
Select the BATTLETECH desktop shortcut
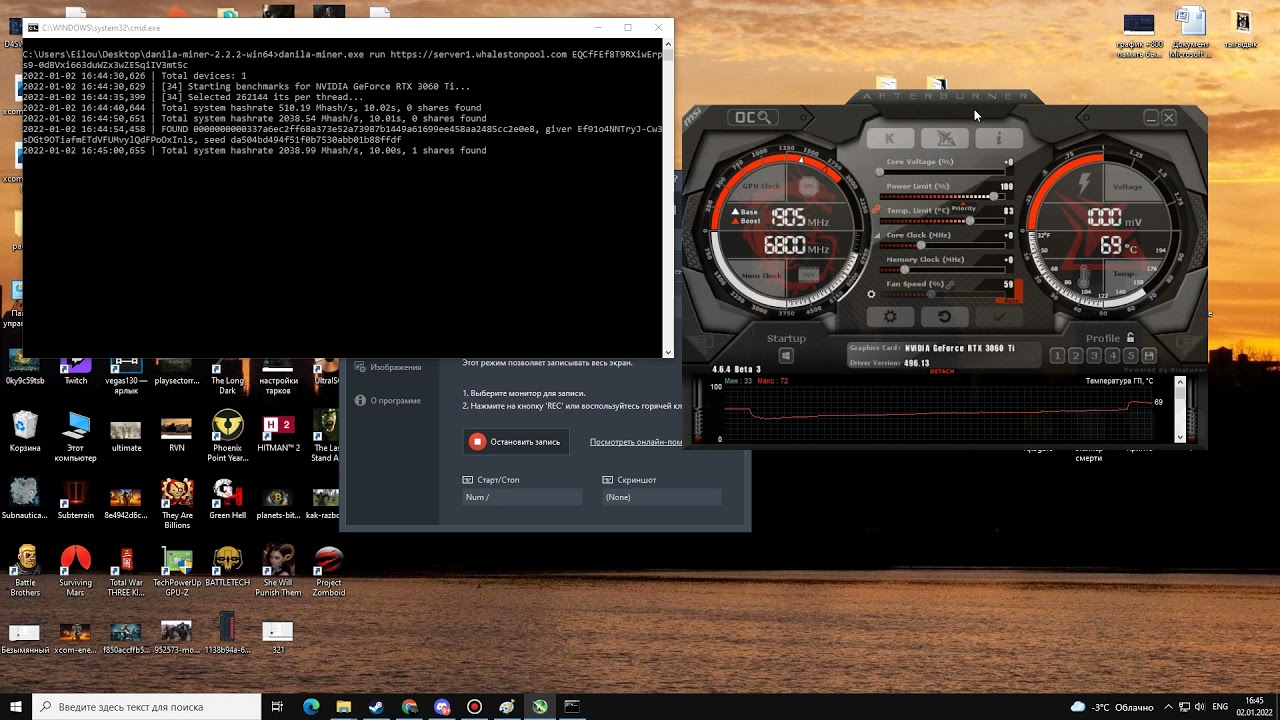click(227, 566)
